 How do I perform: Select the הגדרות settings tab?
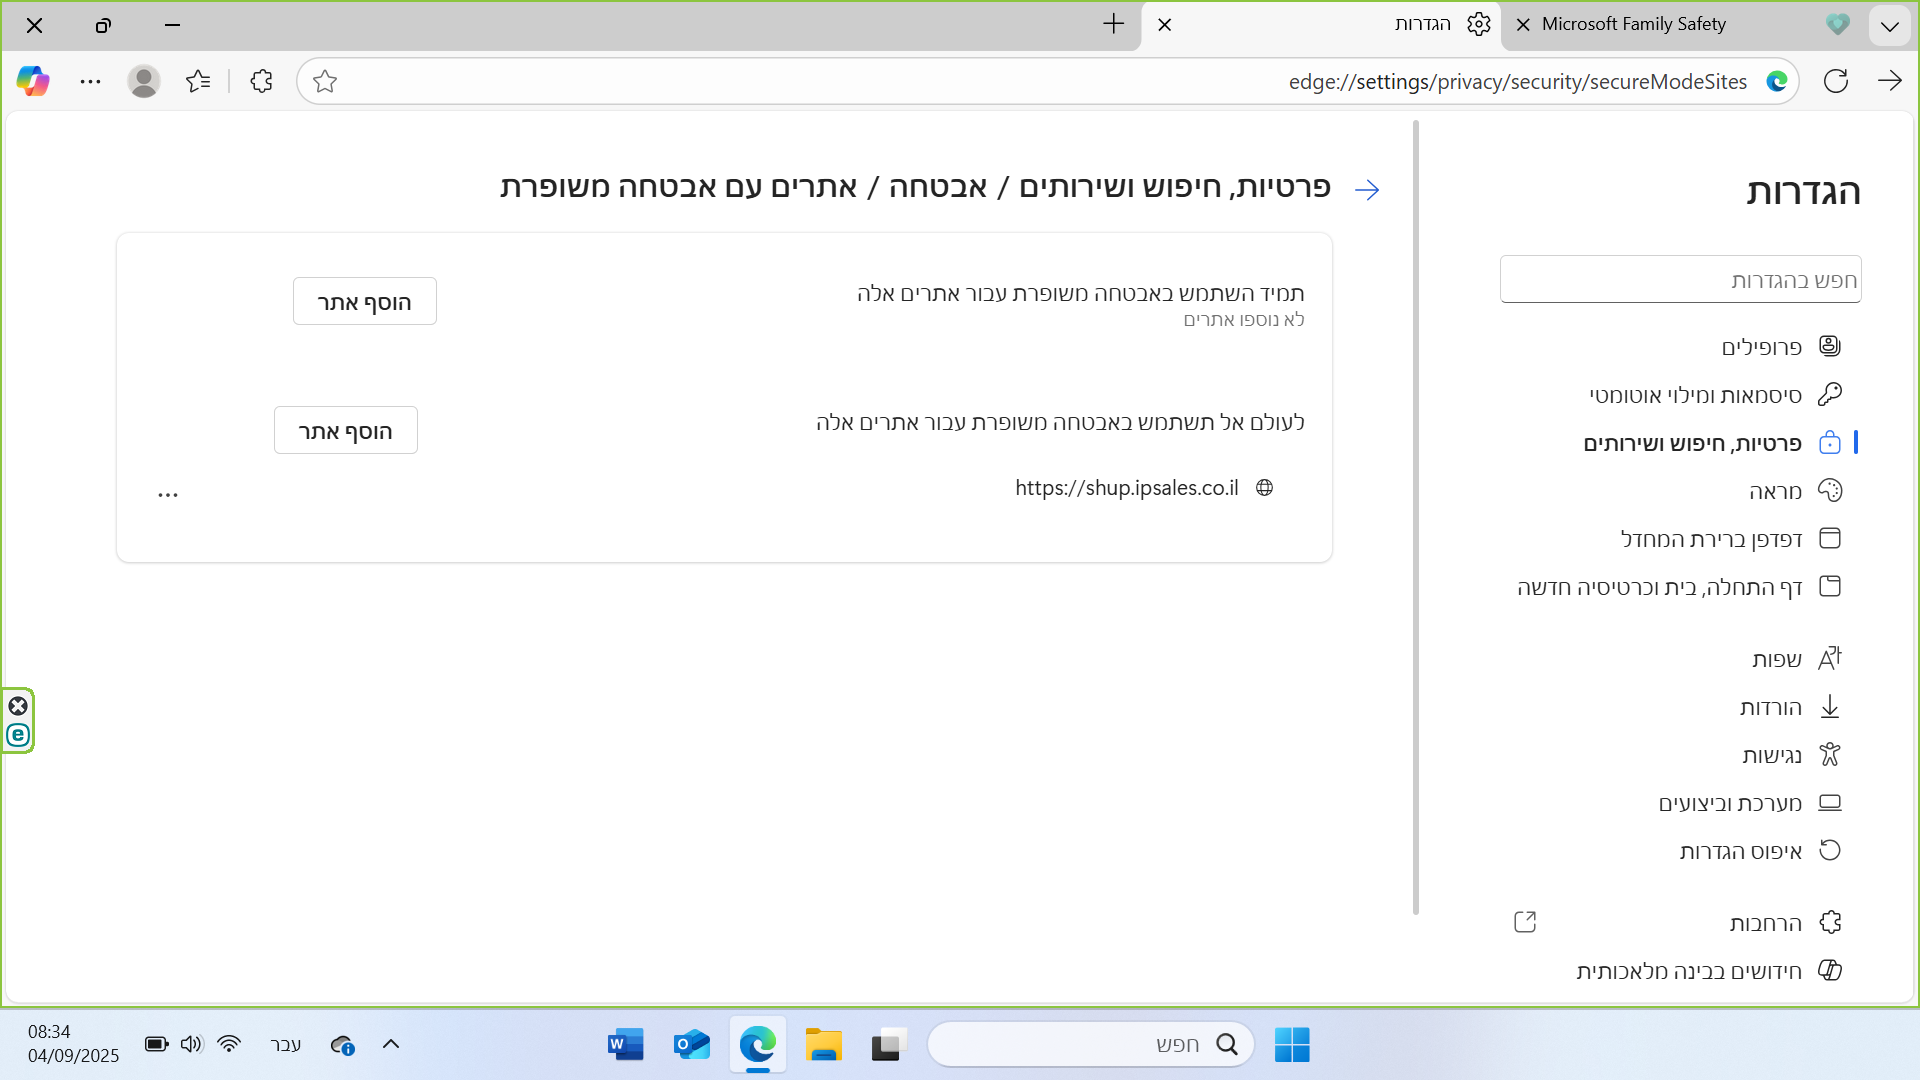pos(1320,25)
